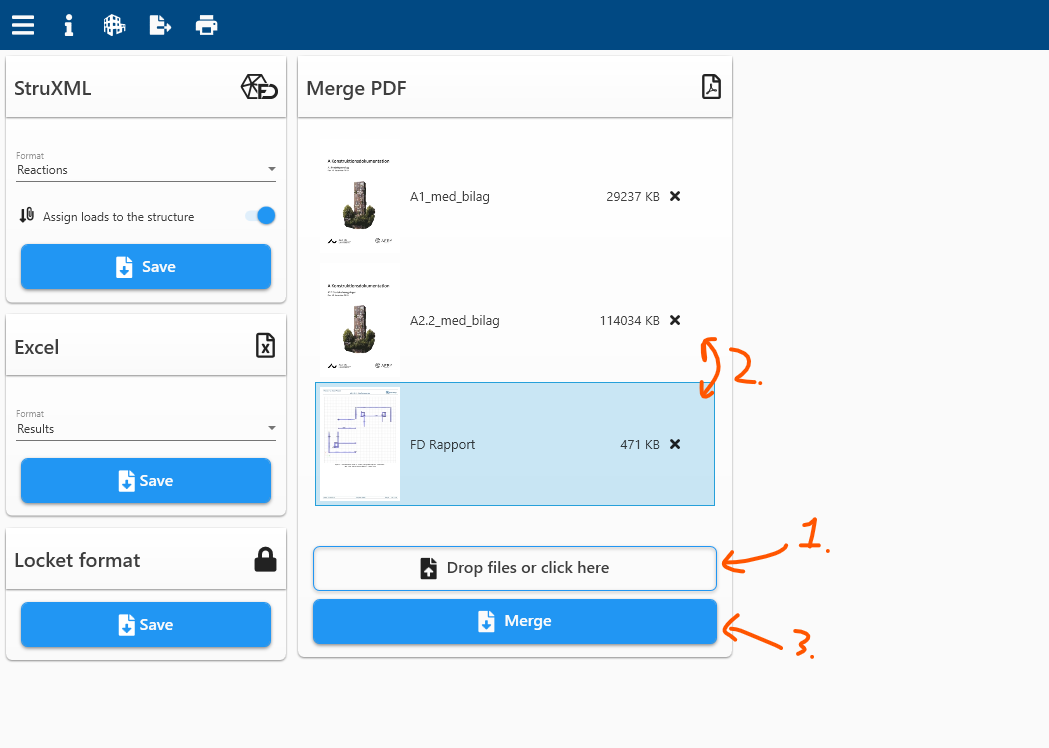Click the padlock icon in Locket format
The width and height of the screenshot is (1049, 748).
[266, 559]
